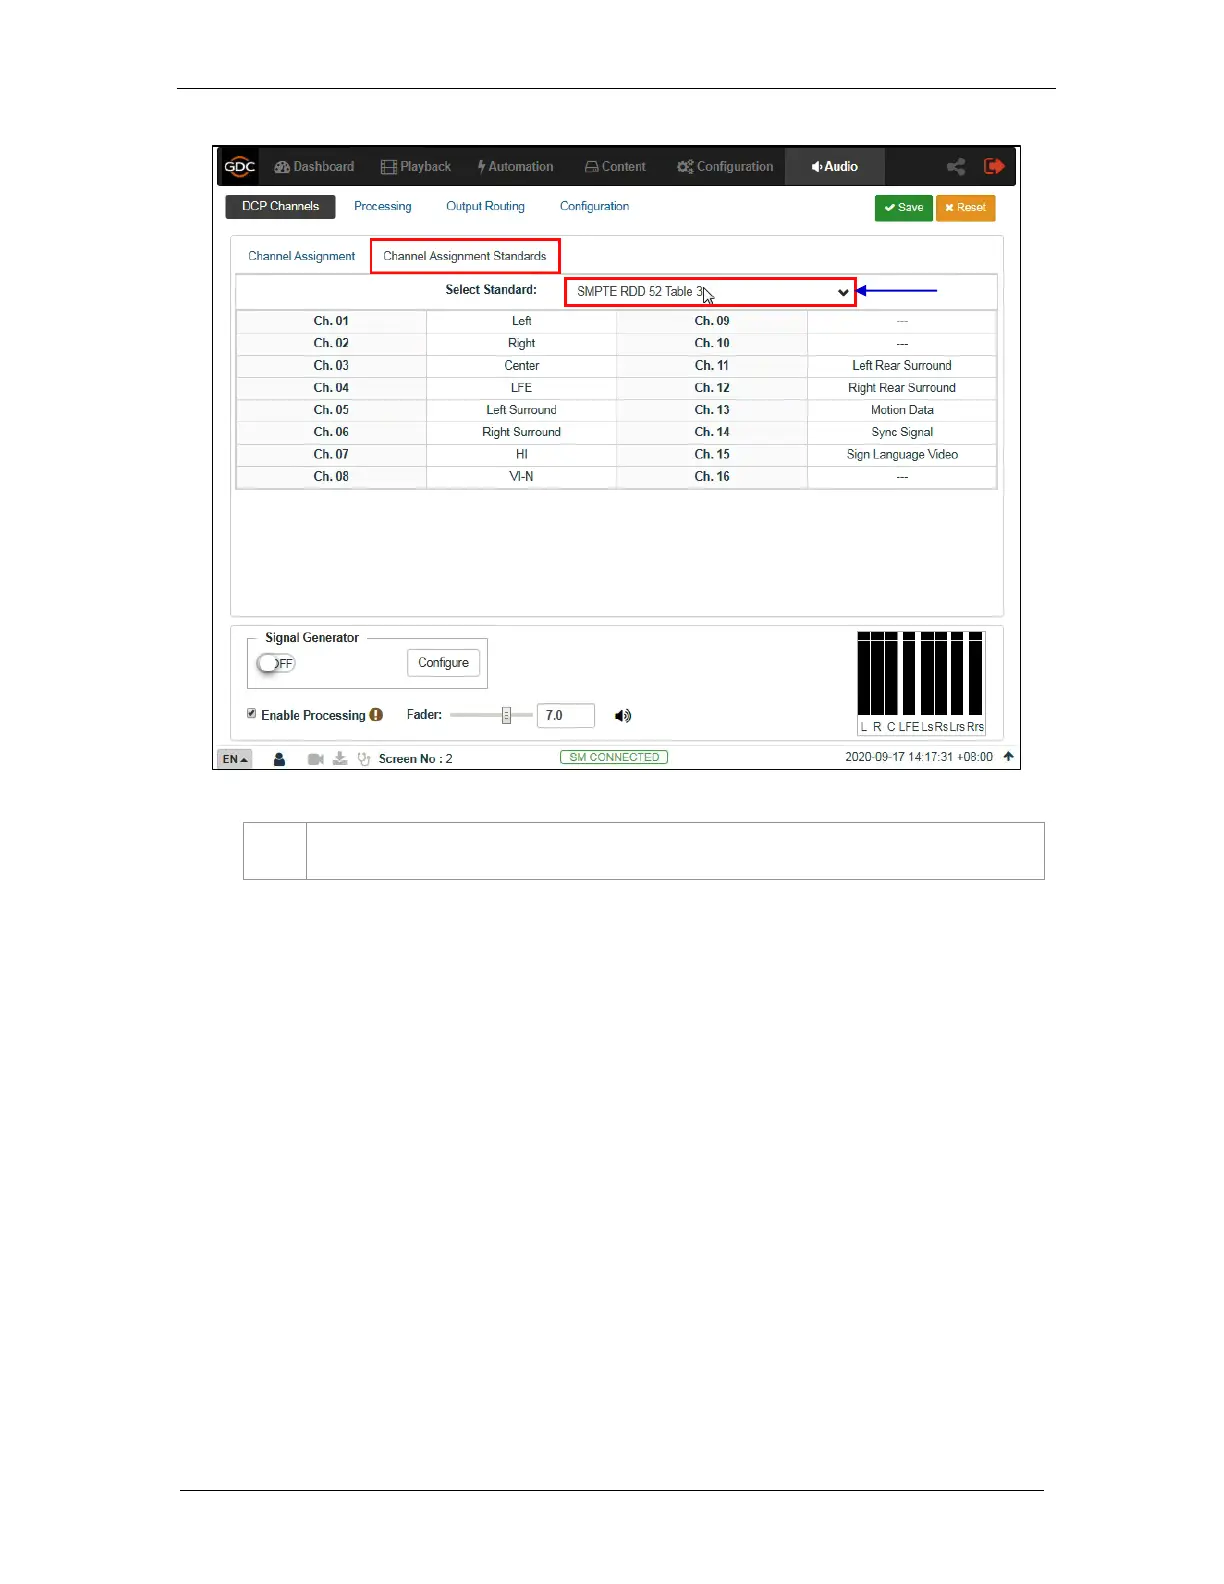This screenshot has height=1584, width=1224.
Task: Click the 'Left Rear Surround' cell
Action: tap(902, 366)
